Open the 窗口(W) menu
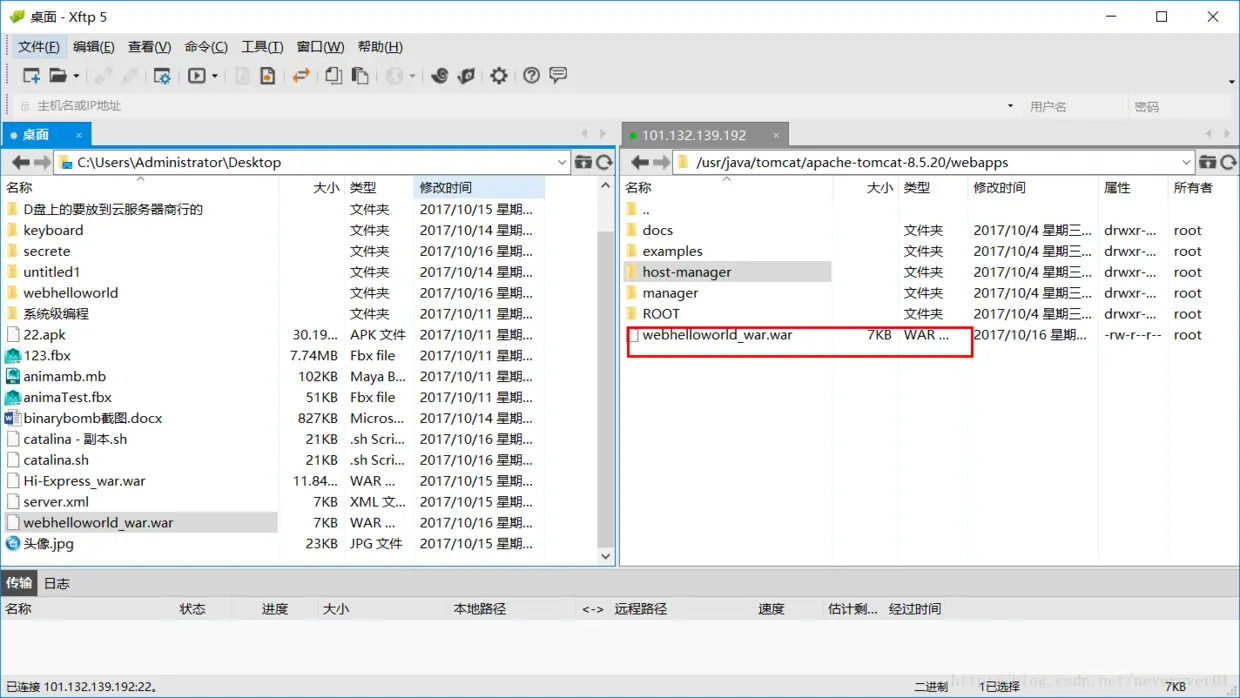1240x698 pixels. [320, 47]
